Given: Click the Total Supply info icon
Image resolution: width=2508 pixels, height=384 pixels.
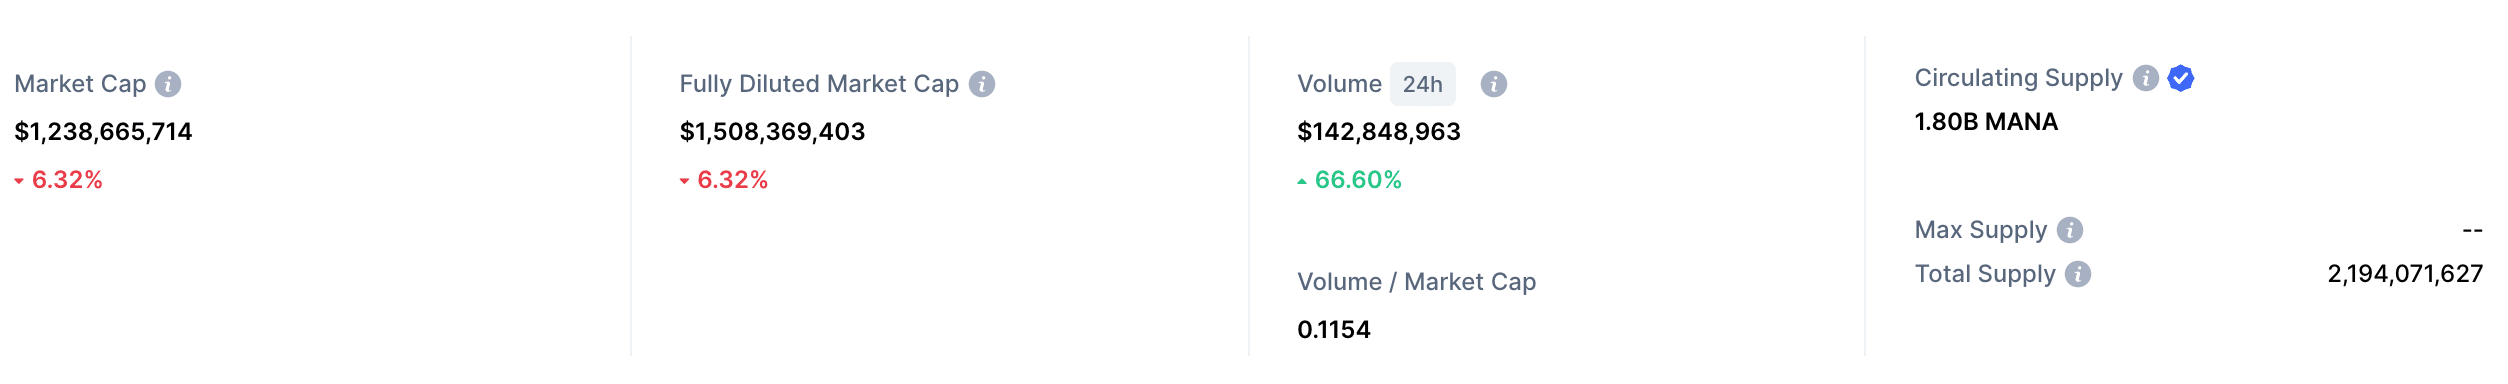Looking at the screenshot, I should (2078, 274).
